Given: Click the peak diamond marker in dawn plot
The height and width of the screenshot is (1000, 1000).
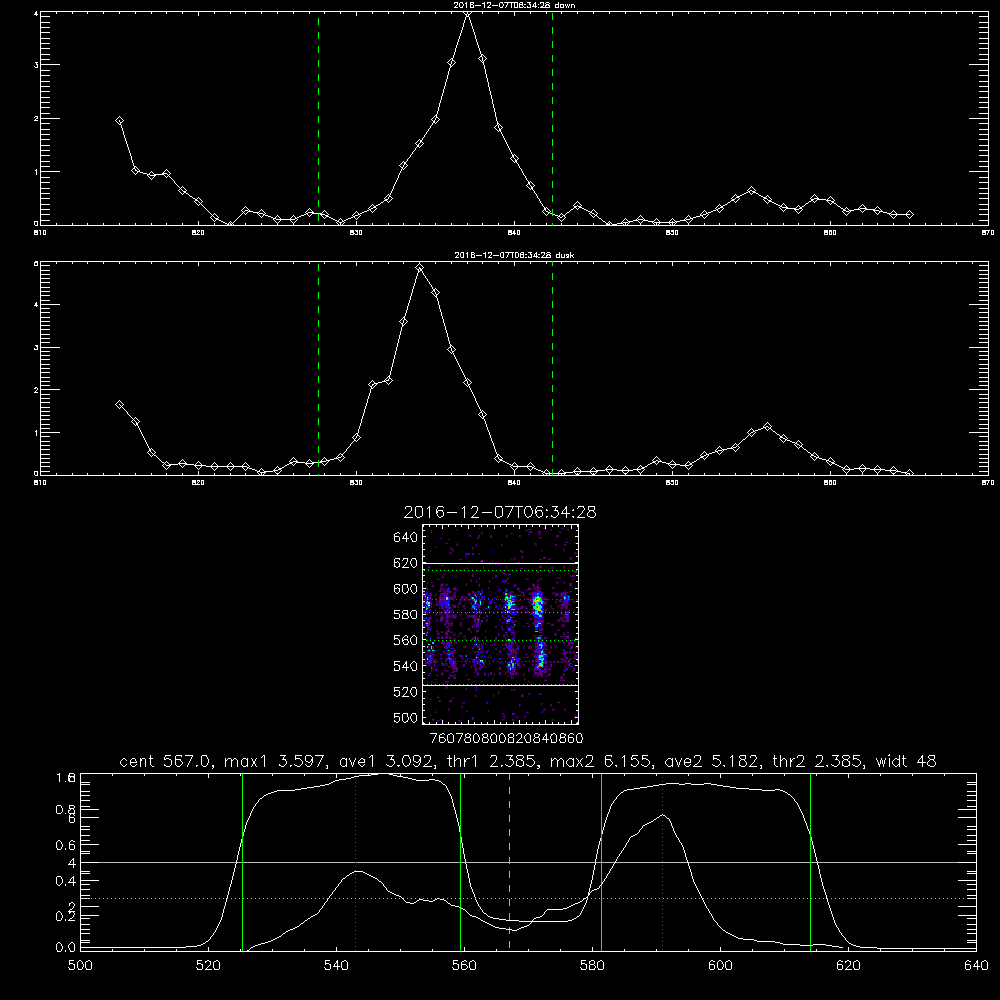Looking at the screenshot, I should (467, 13).
